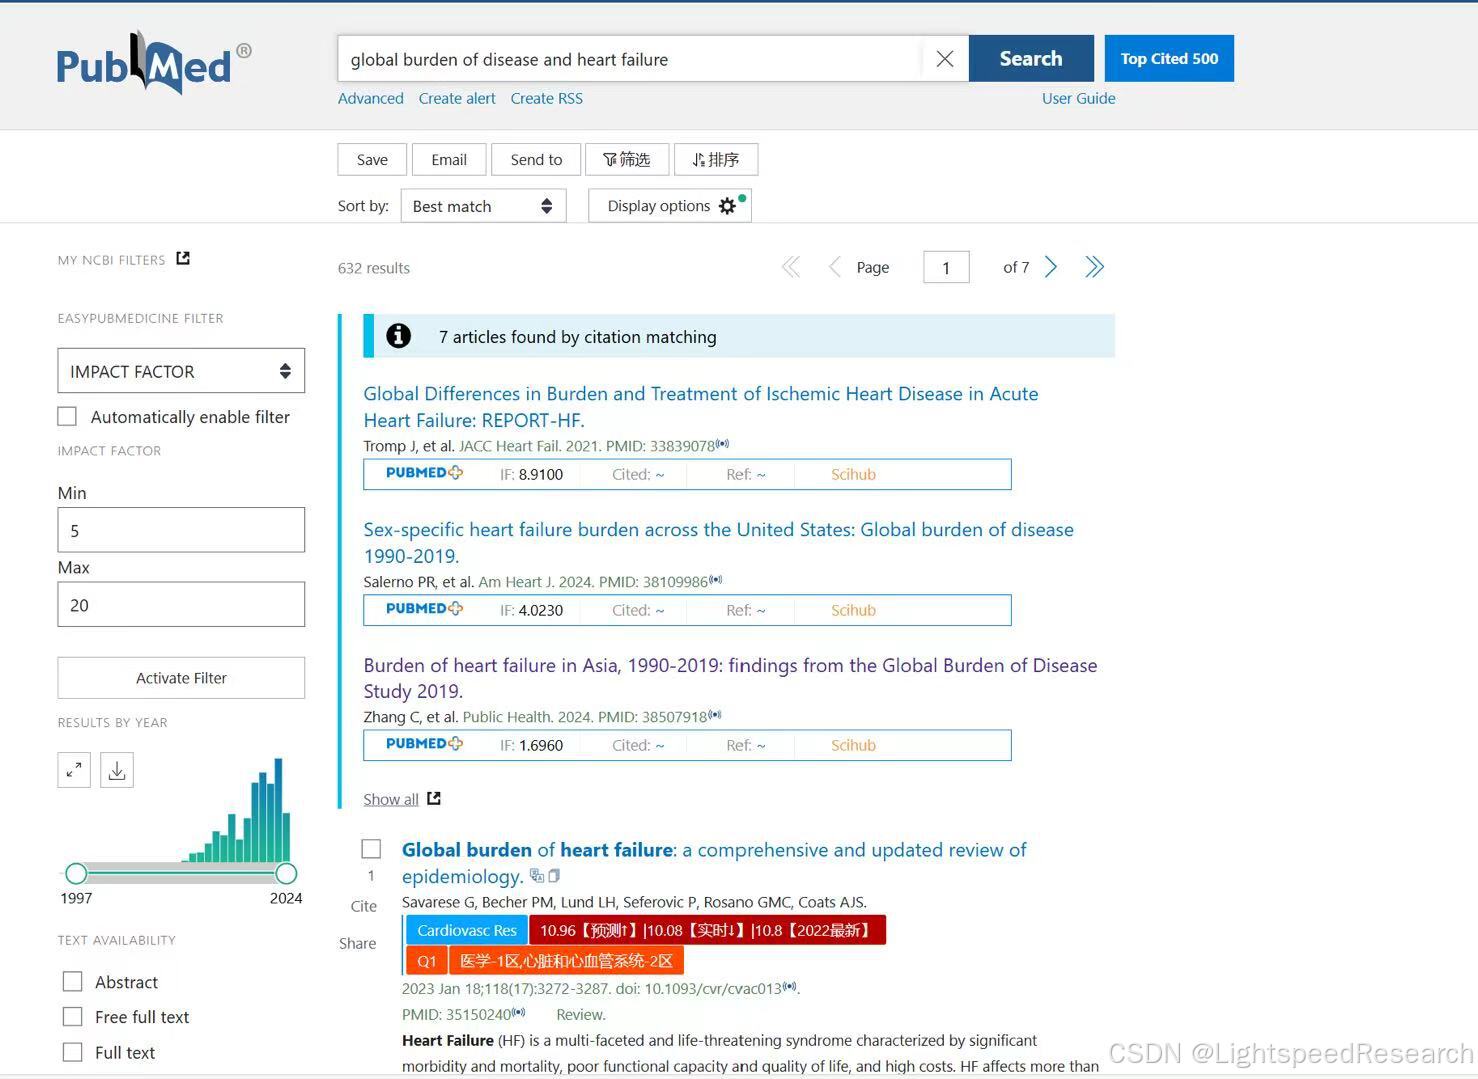Screen dimensions: 1478x1079
Task: Click the impact factor Max input field
Action: click(x=181, y=605)
